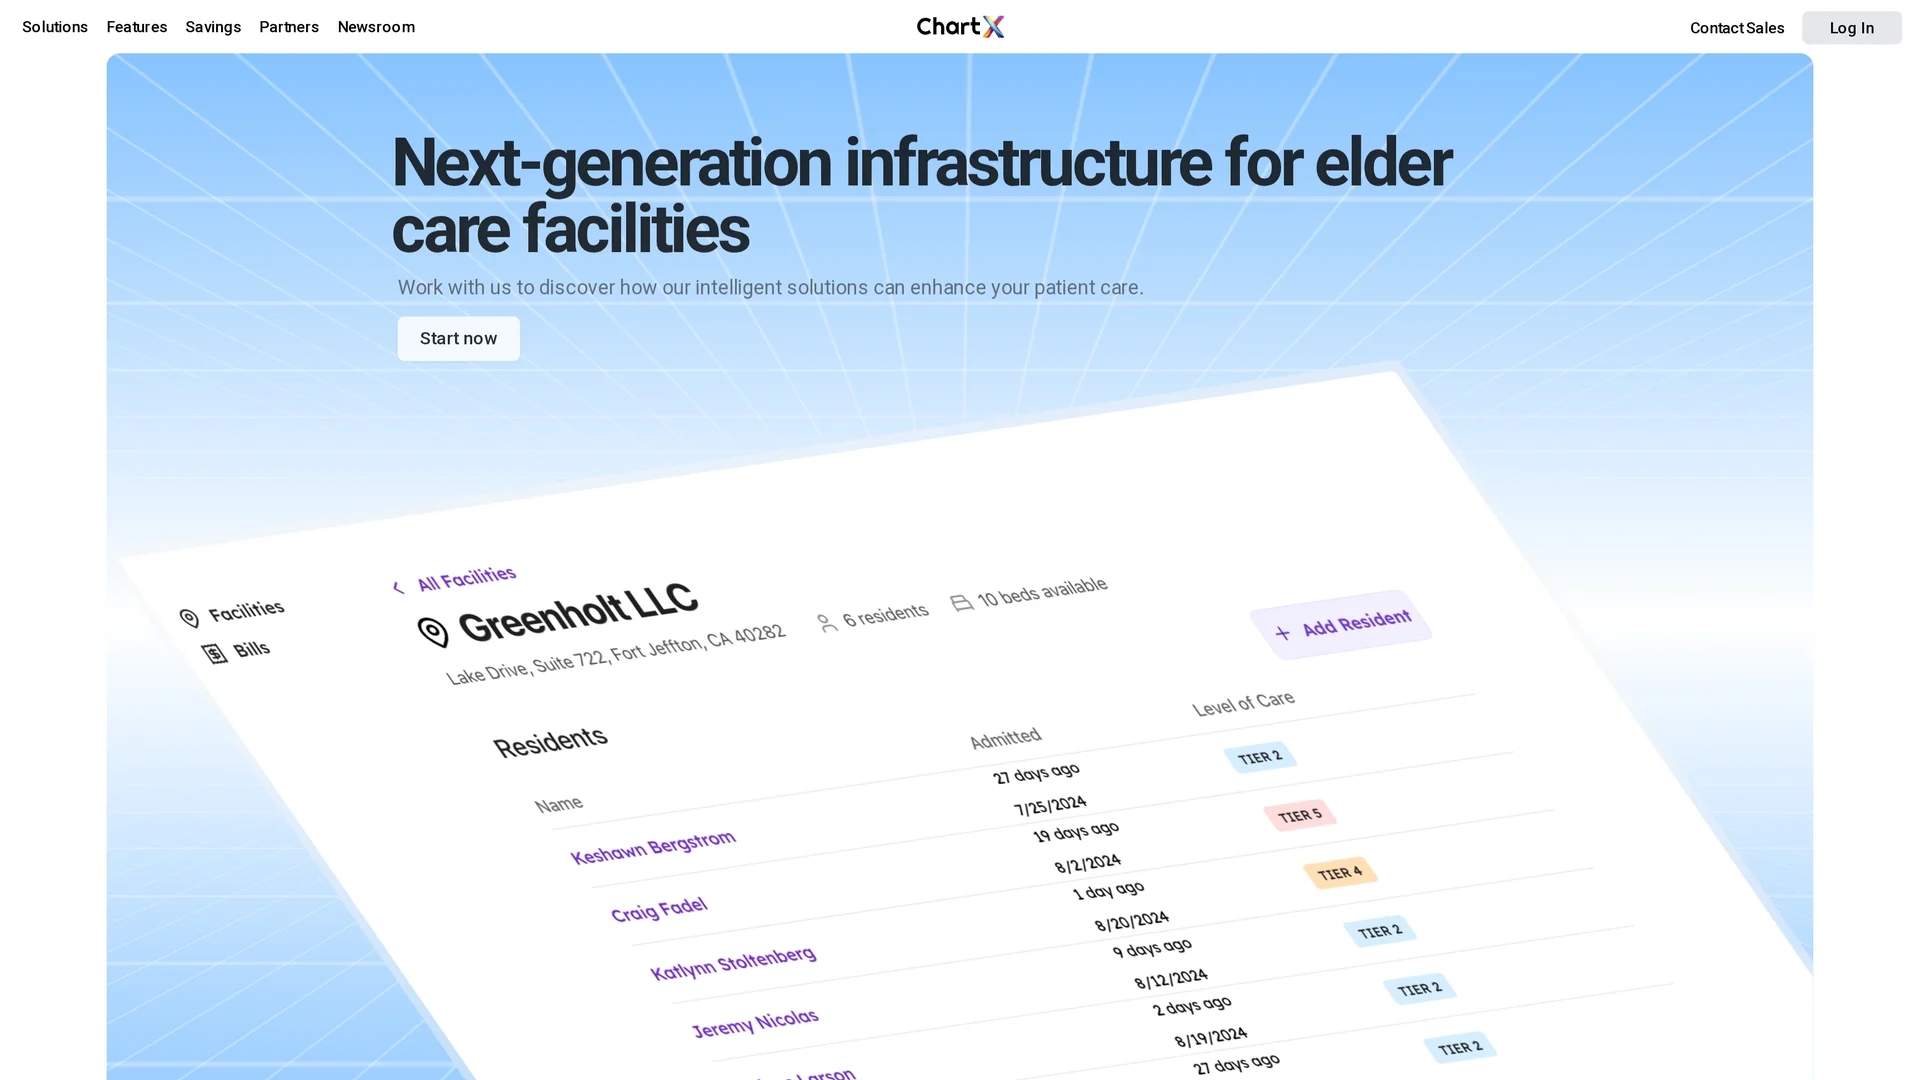Click the TIER 4 badge
Image resolution: width=1920 pixels, height=1080 pixels.
click(x=1340, y=873)
